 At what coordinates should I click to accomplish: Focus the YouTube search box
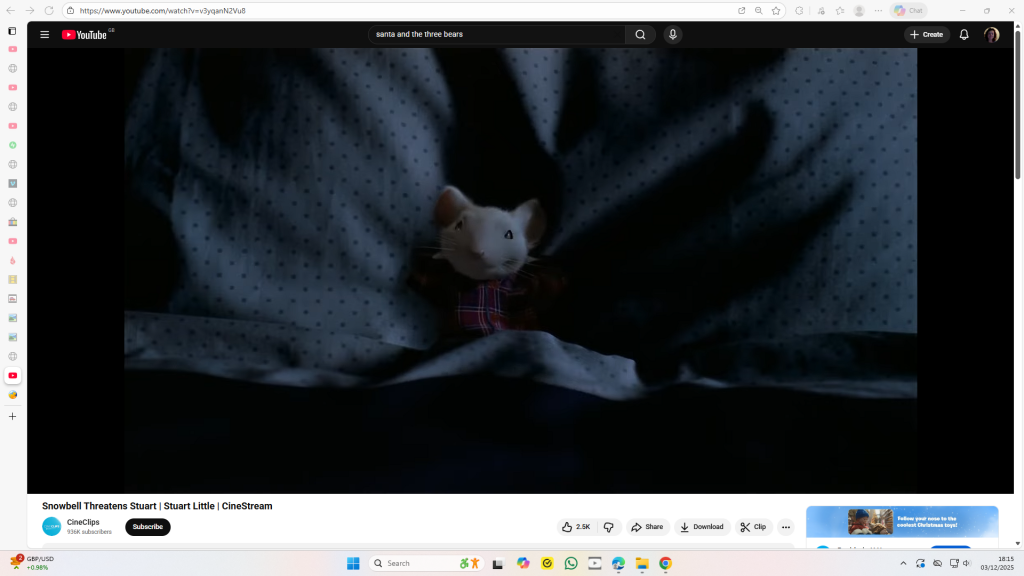495,34
